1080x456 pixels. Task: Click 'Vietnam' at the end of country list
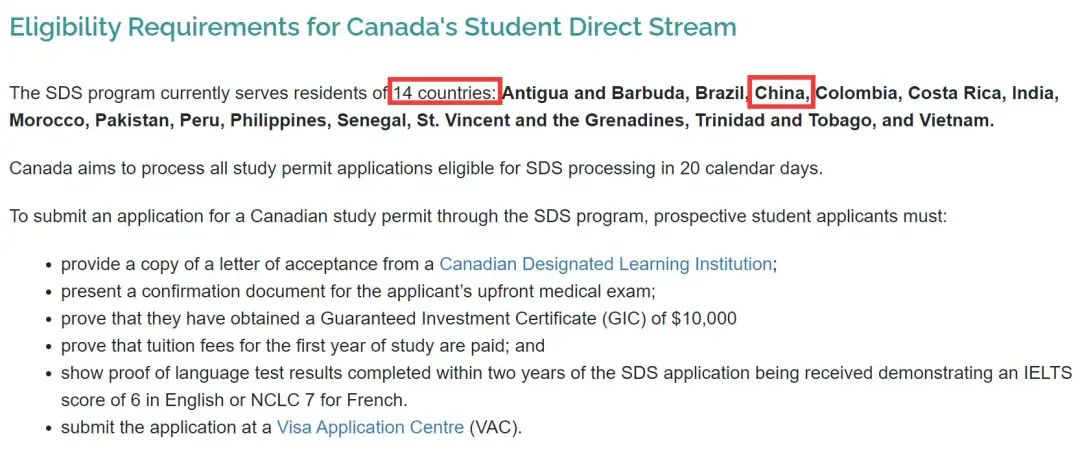coord(957,121)
